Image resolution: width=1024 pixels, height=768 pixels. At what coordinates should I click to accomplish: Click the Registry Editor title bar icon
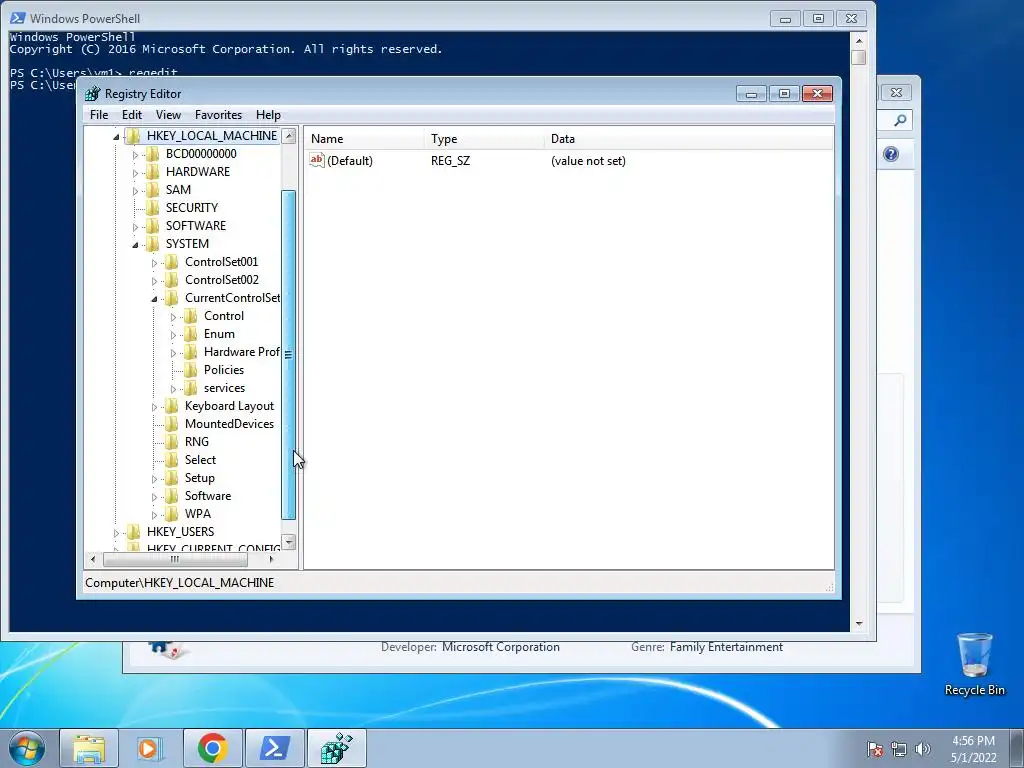click(x=93, y=94)
